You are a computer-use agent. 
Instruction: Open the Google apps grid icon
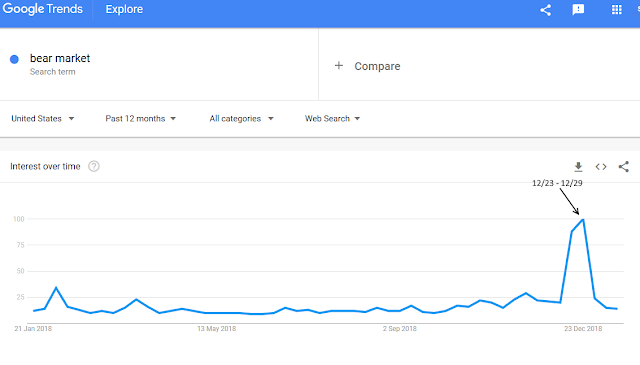[x=616, y=9]
